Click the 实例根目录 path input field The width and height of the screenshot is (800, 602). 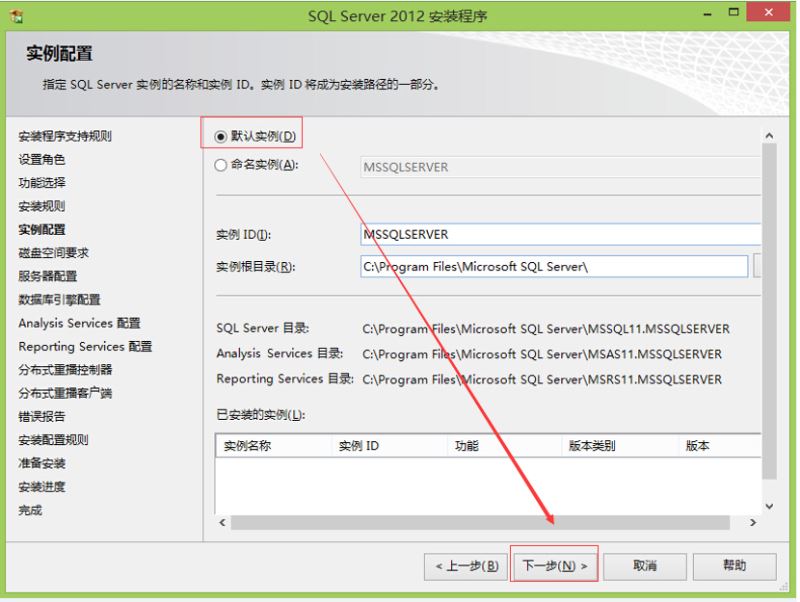pyautogui.click(x=554, y=266)
